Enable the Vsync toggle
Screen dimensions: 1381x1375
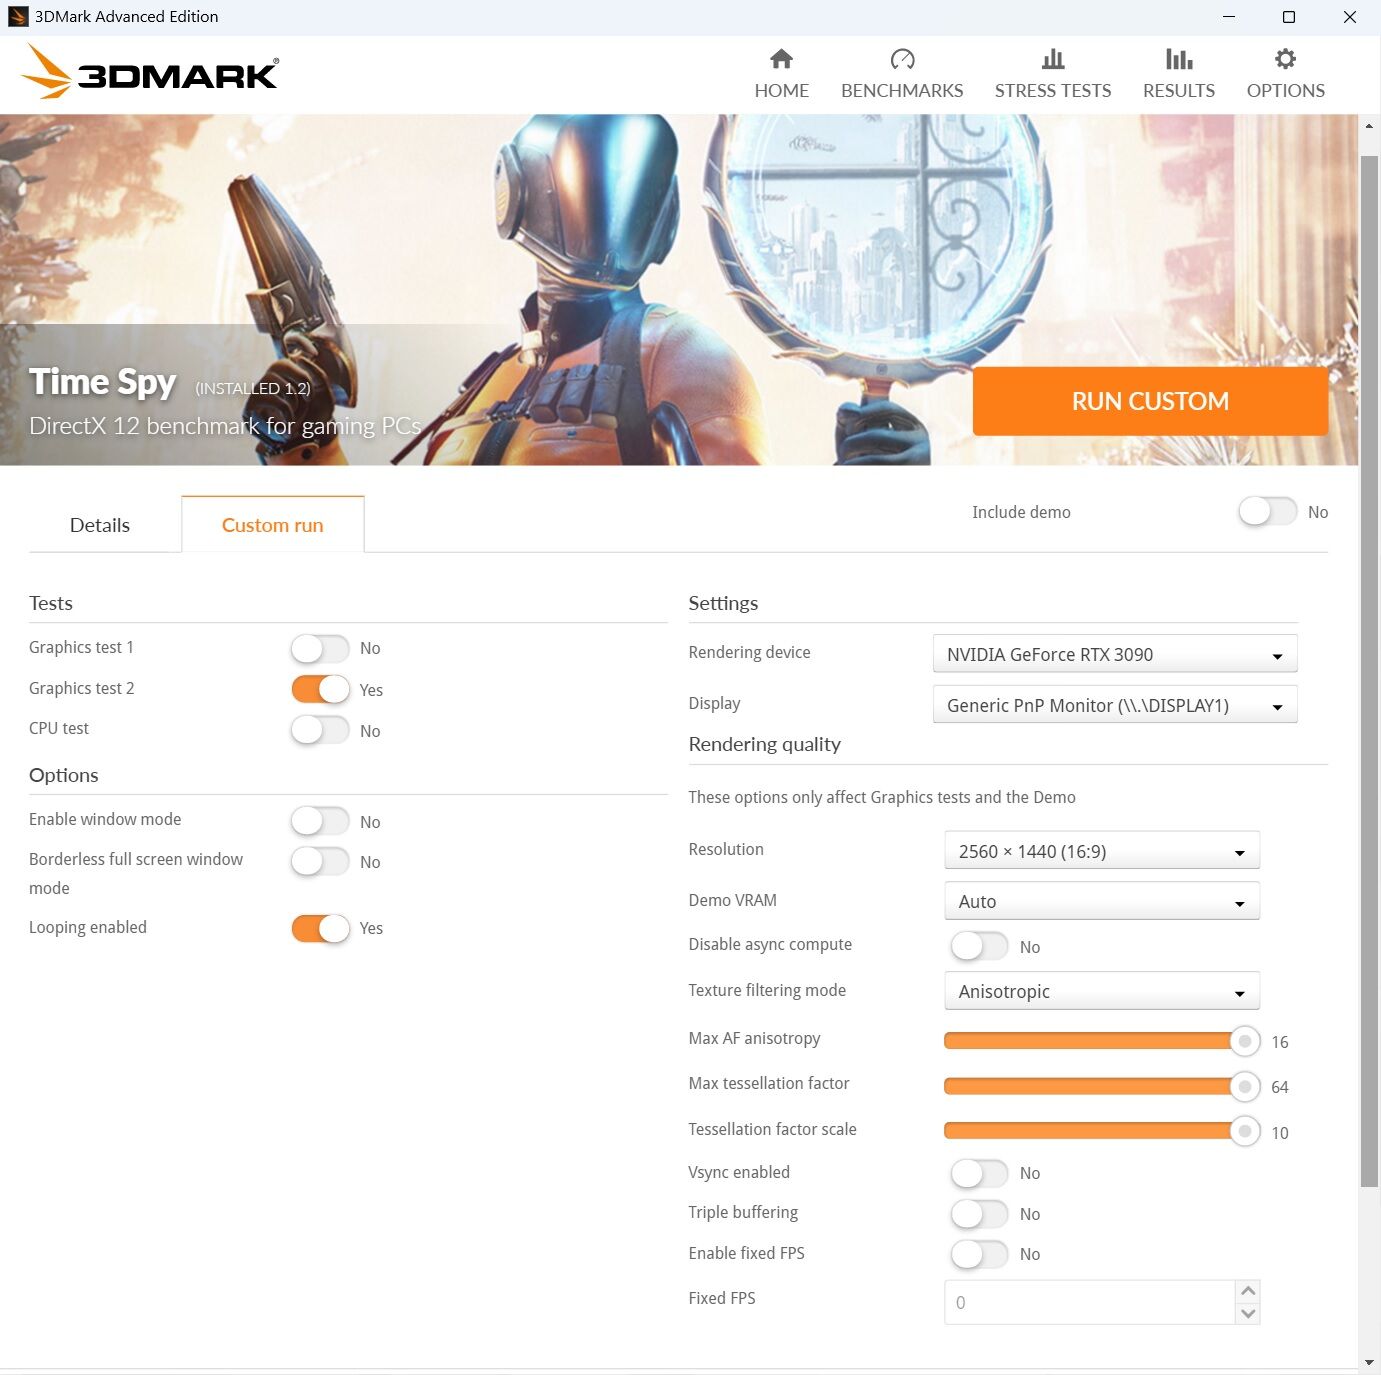(x=979, y=1173)
